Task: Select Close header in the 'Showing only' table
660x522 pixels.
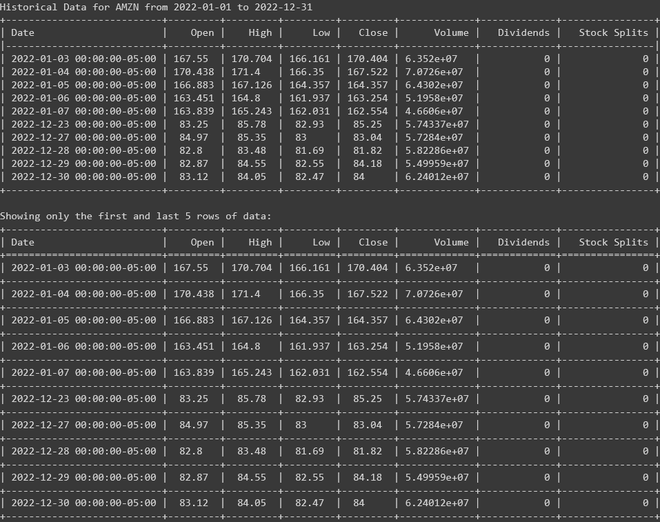Action: pos(373,242)
